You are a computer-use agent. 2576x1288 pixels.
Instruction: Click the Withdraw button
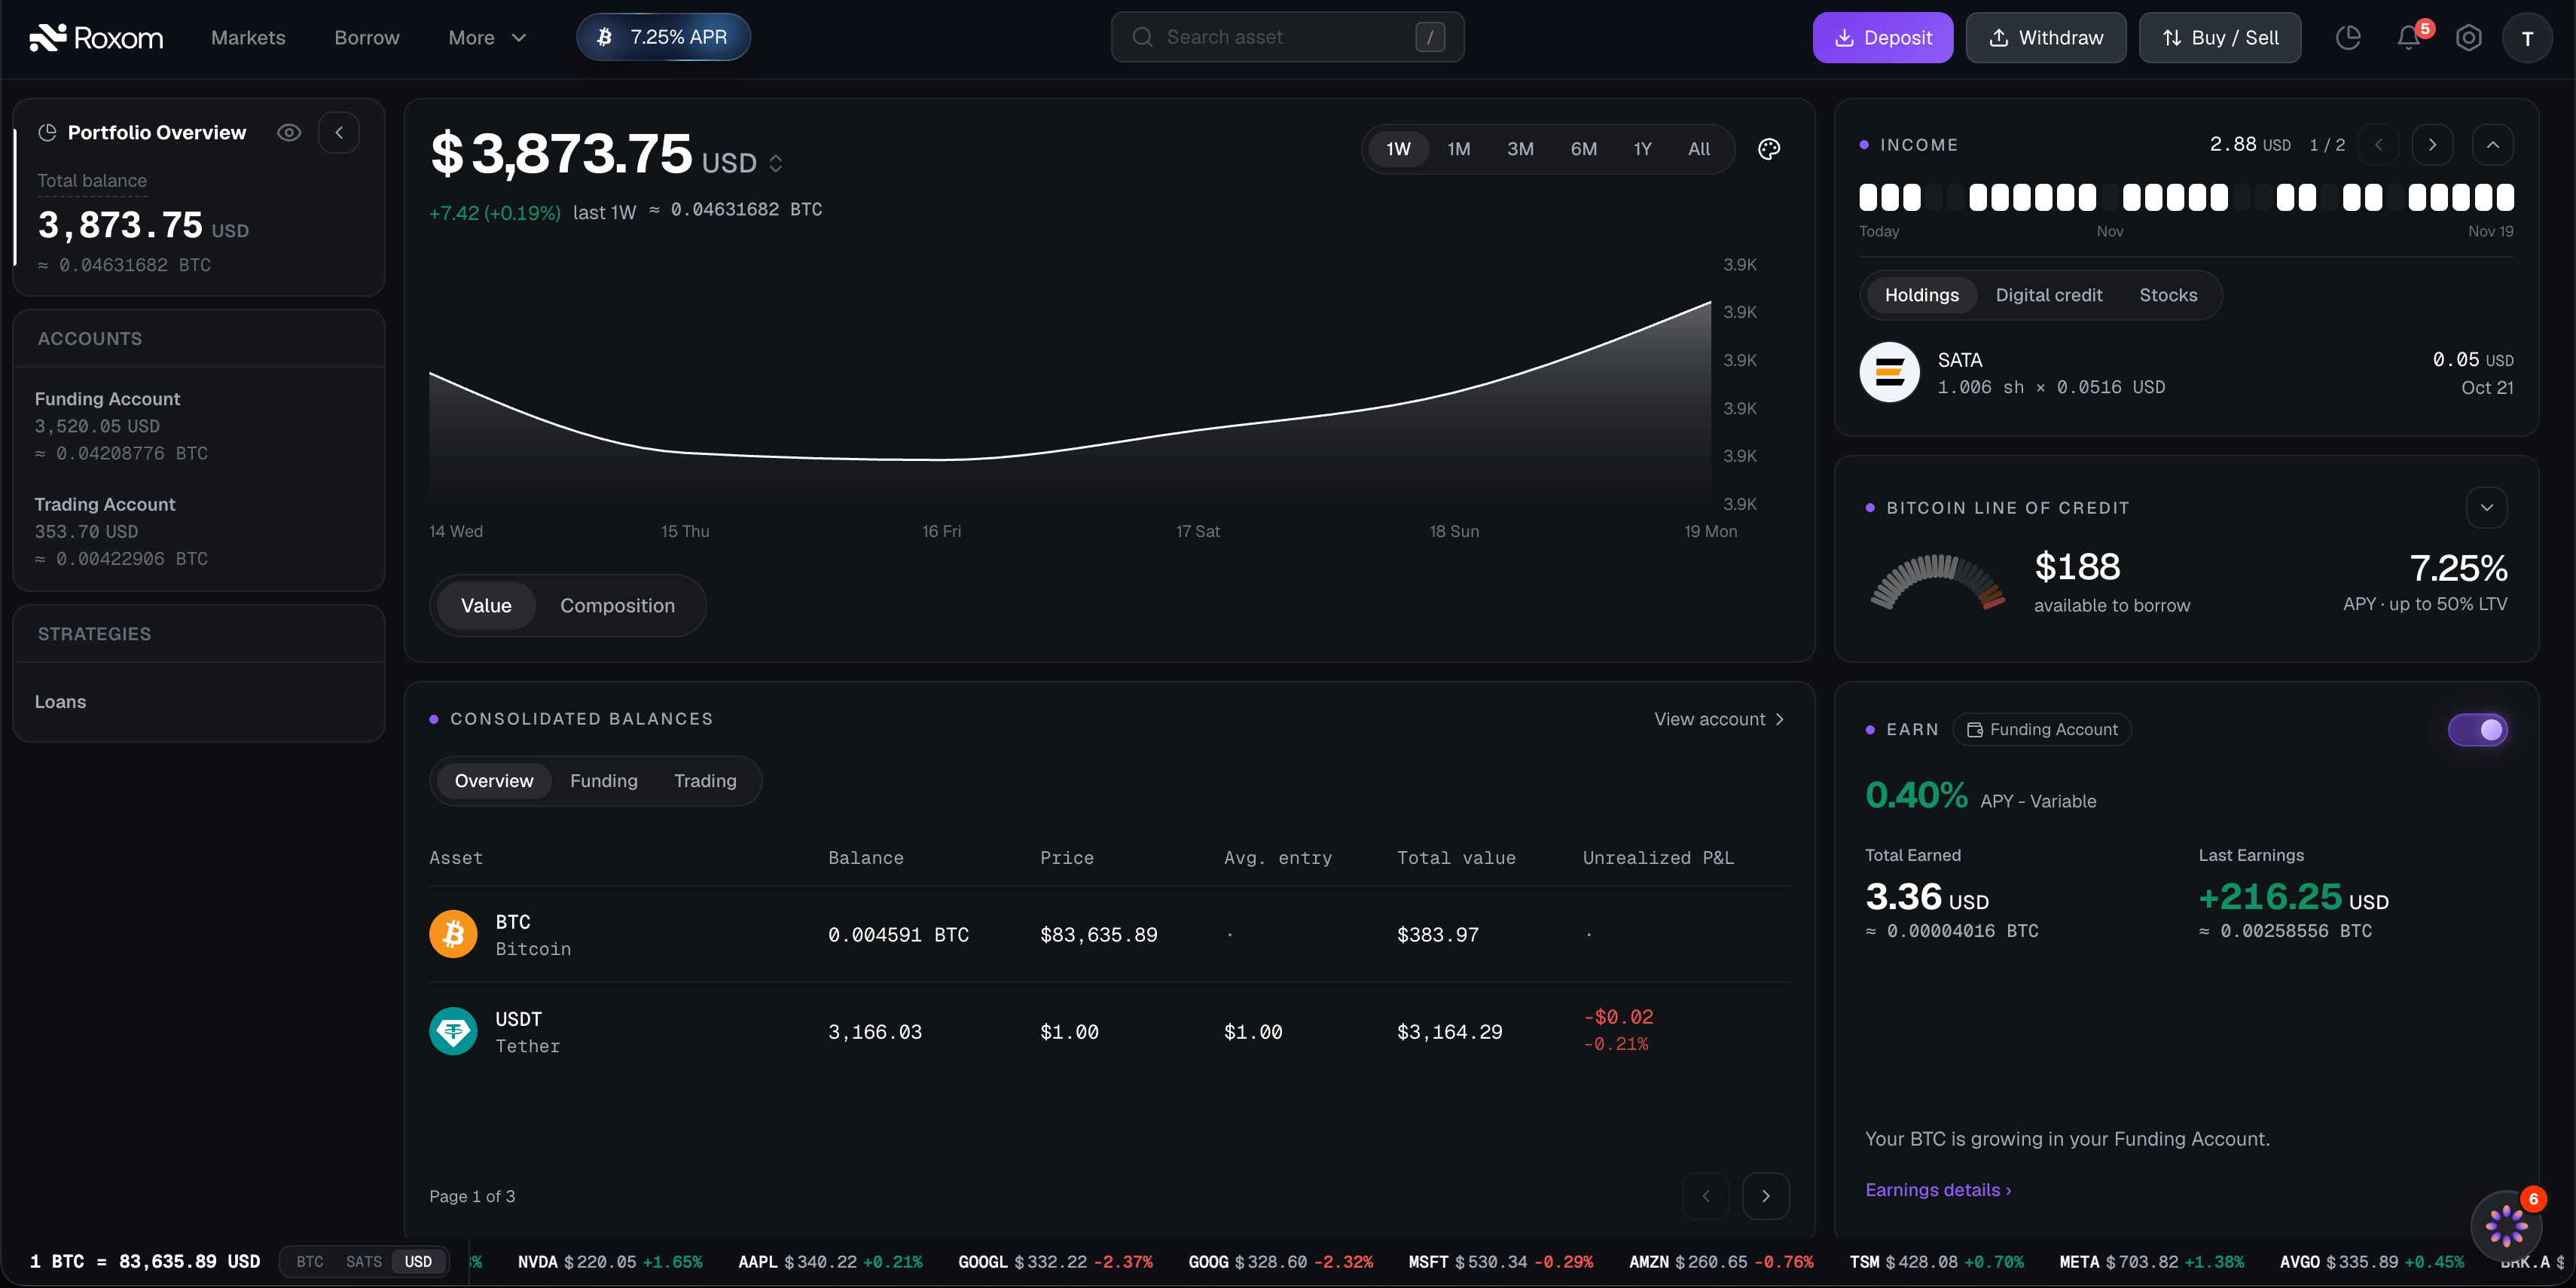point(2046,38)
